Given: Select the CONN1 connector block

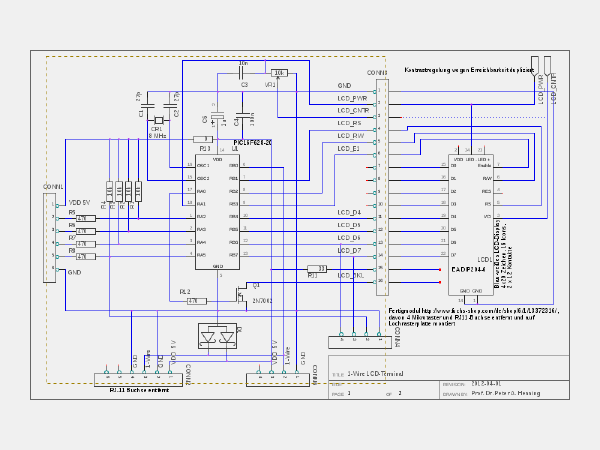Looking at the screenshot, I should click(x=49, y=238).
